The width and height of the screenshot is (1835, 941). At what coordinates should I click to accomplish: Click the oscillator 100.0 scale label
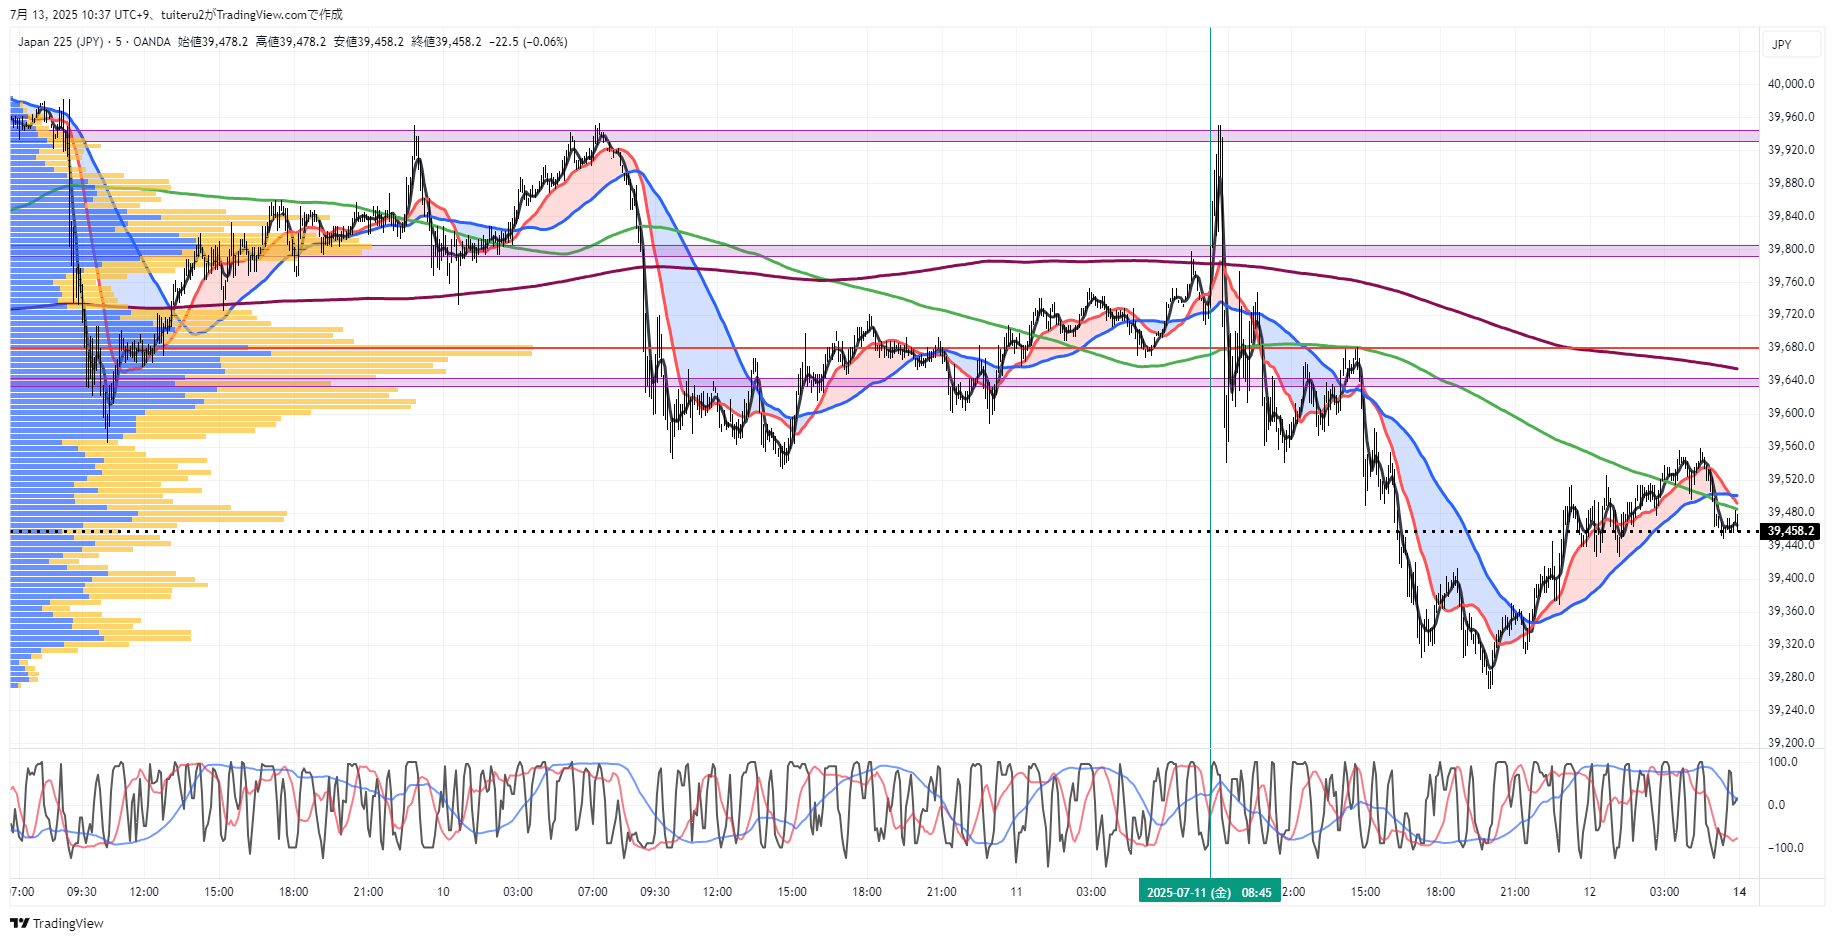coord(1783,762)
